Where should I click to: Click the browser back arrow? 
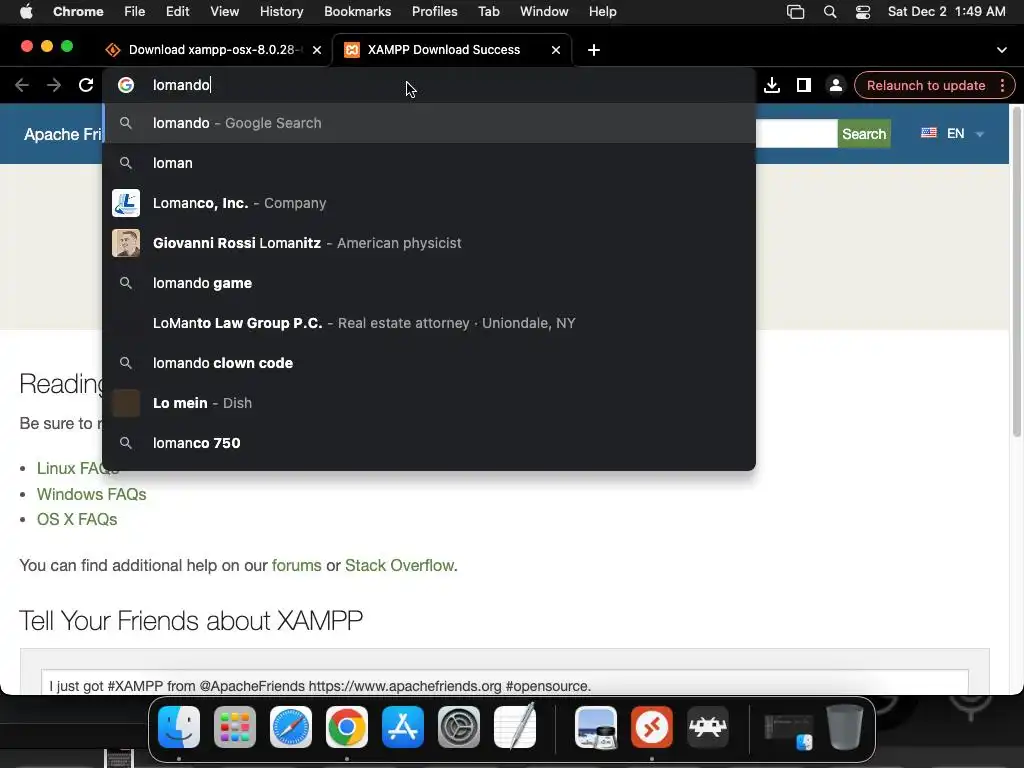[22, 86]
